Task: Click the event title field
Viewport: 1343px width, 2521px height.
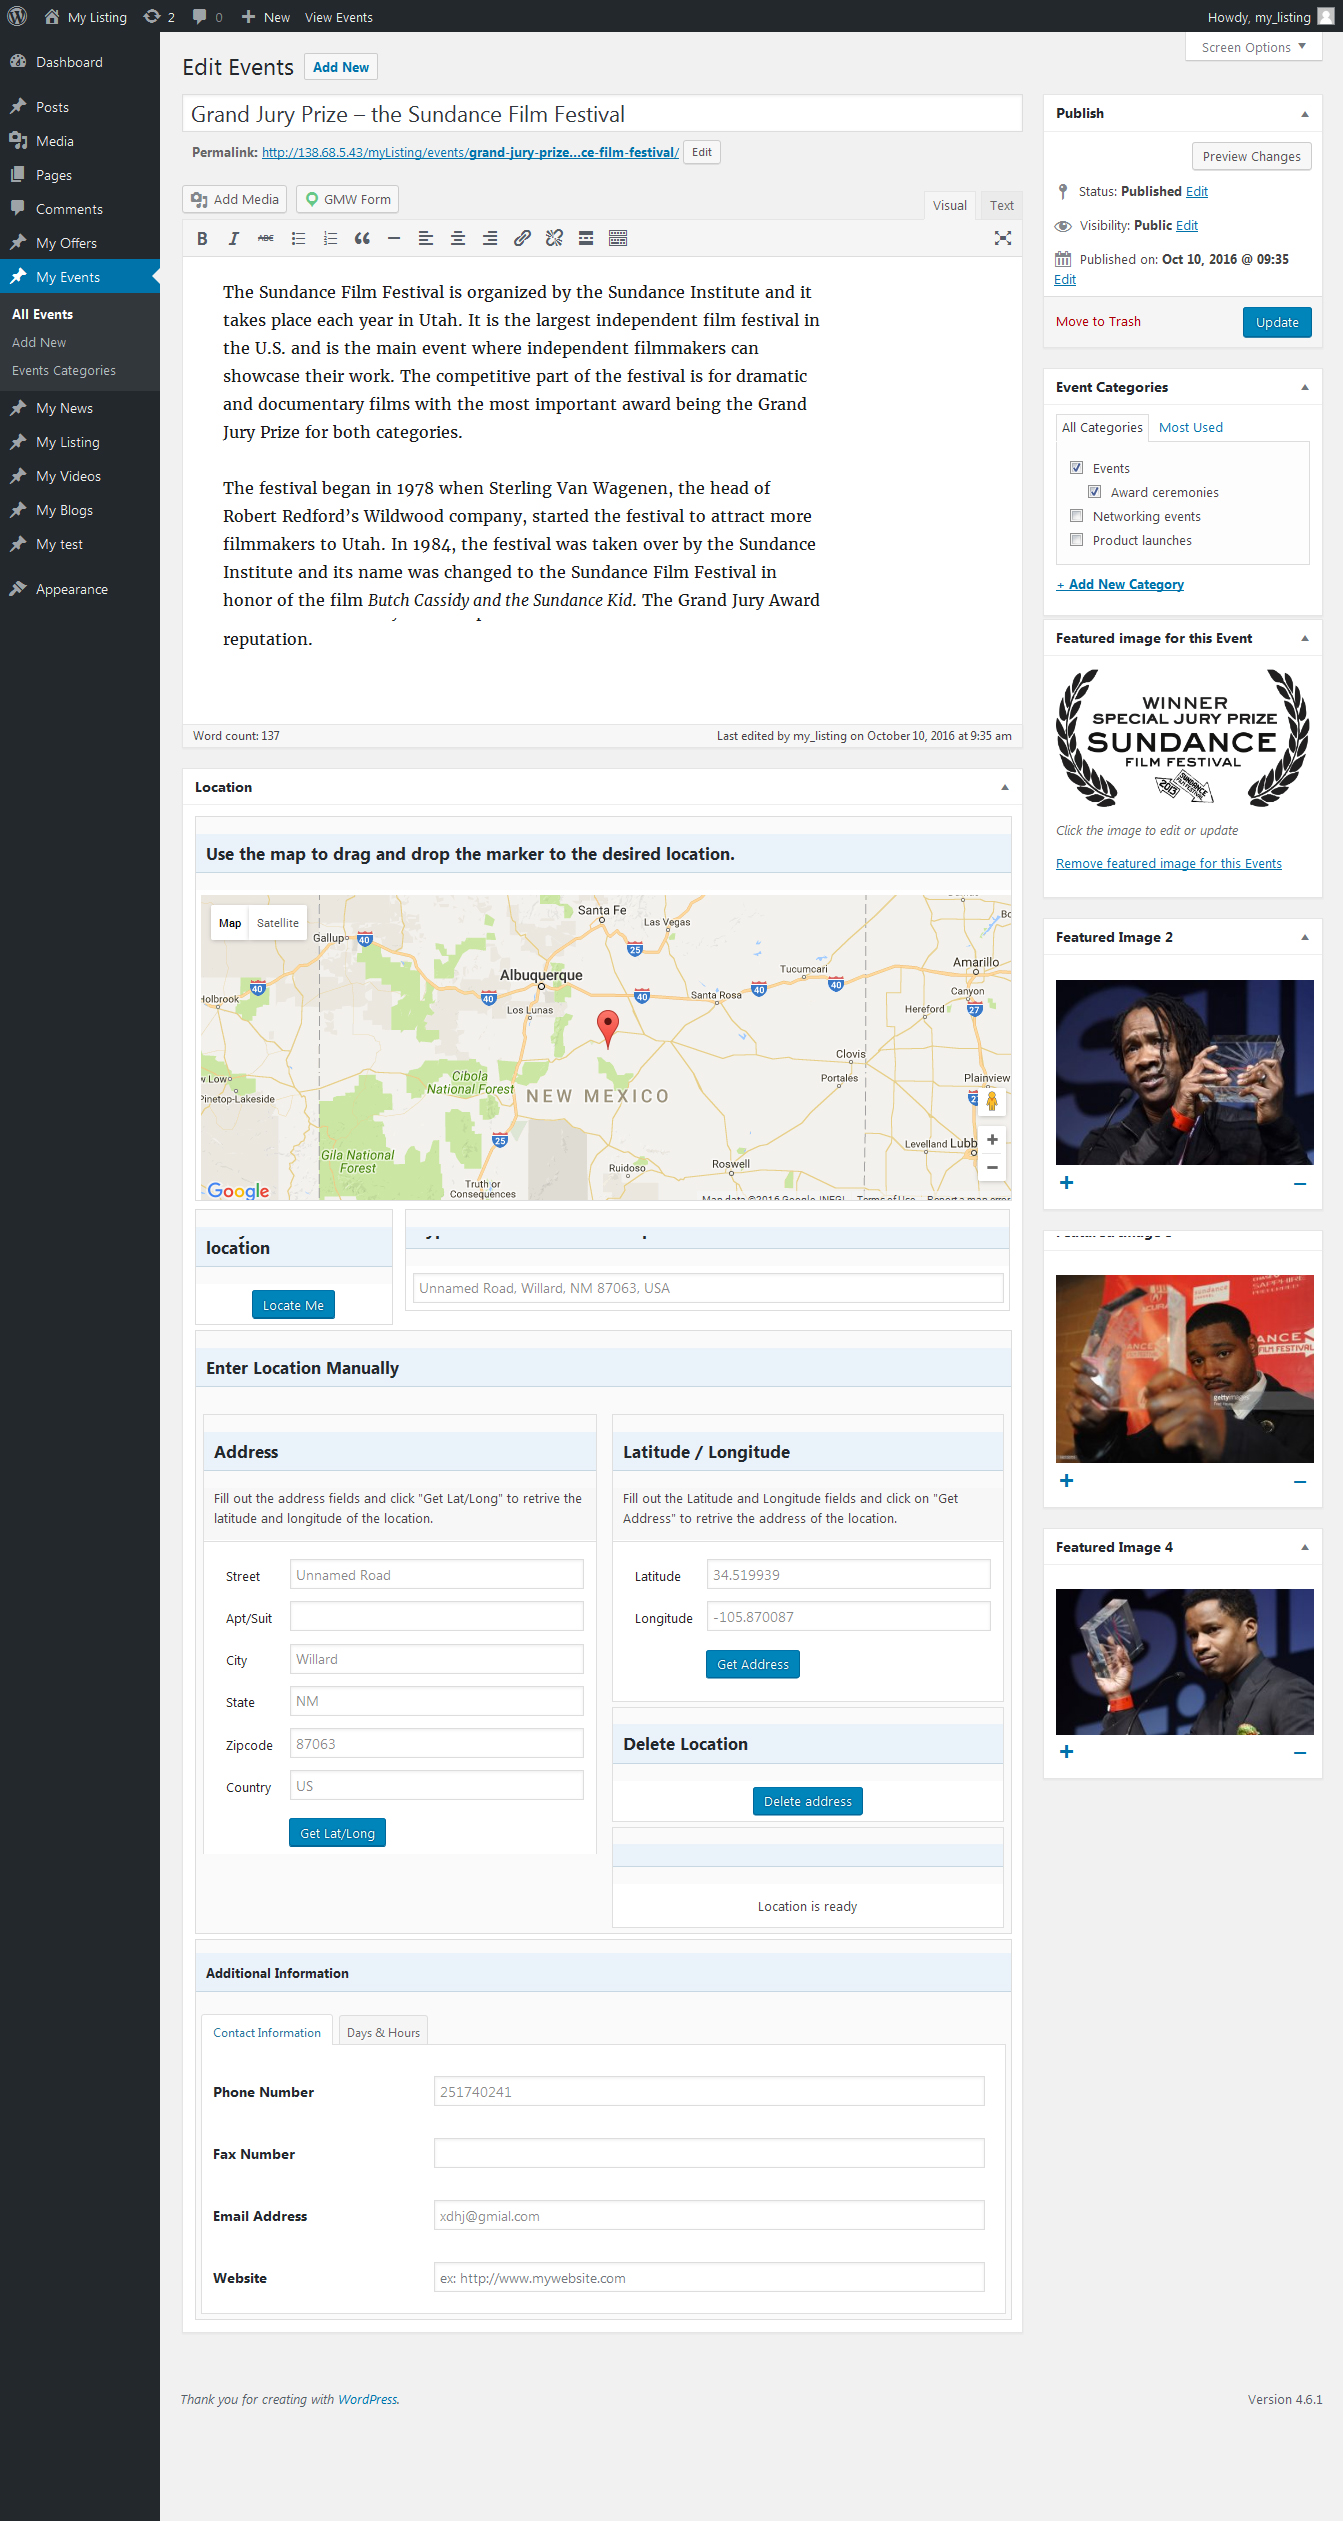Action: tap(602, 114)
